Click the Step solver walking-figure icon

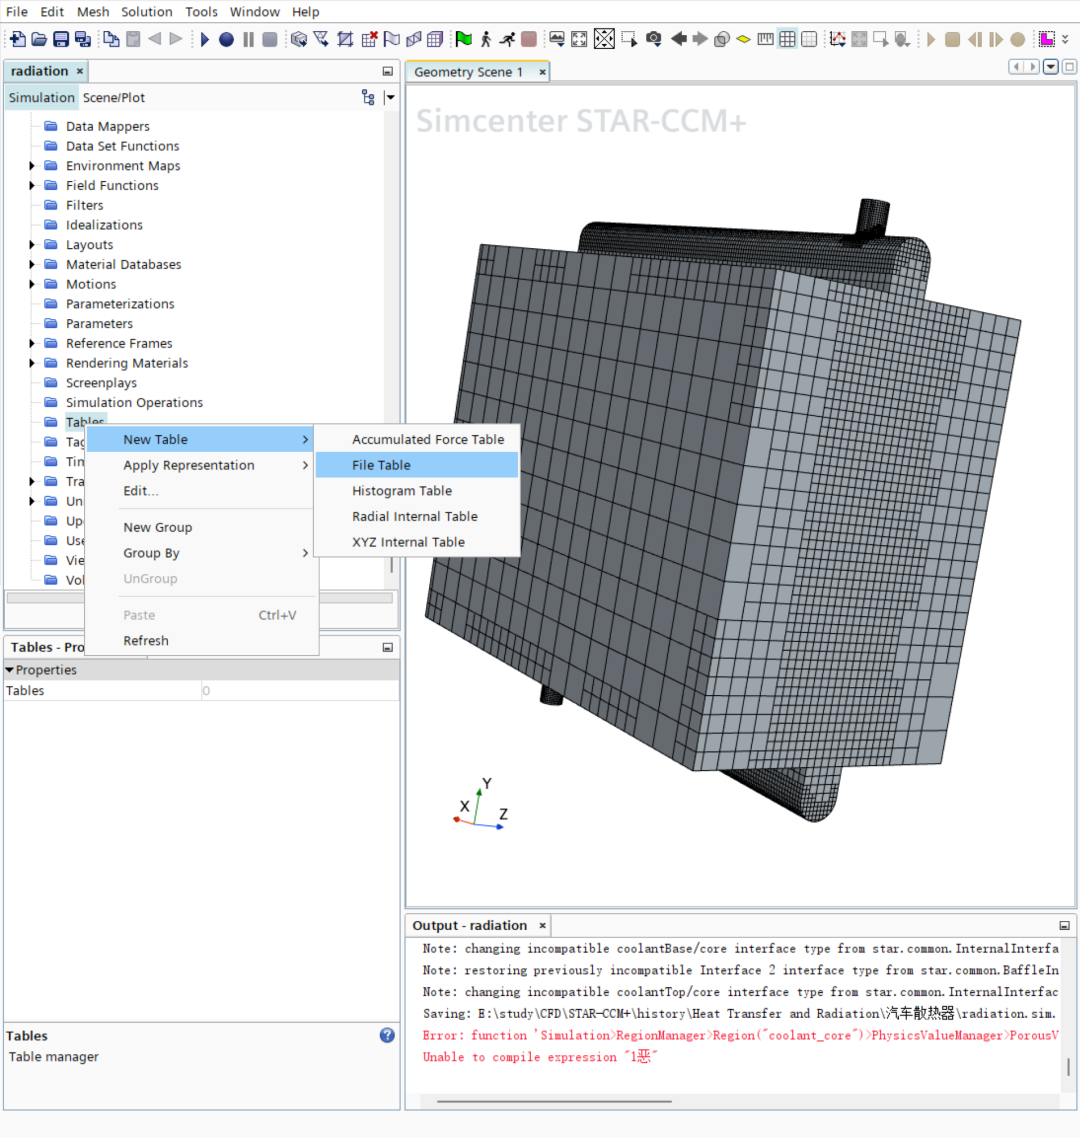486,39
